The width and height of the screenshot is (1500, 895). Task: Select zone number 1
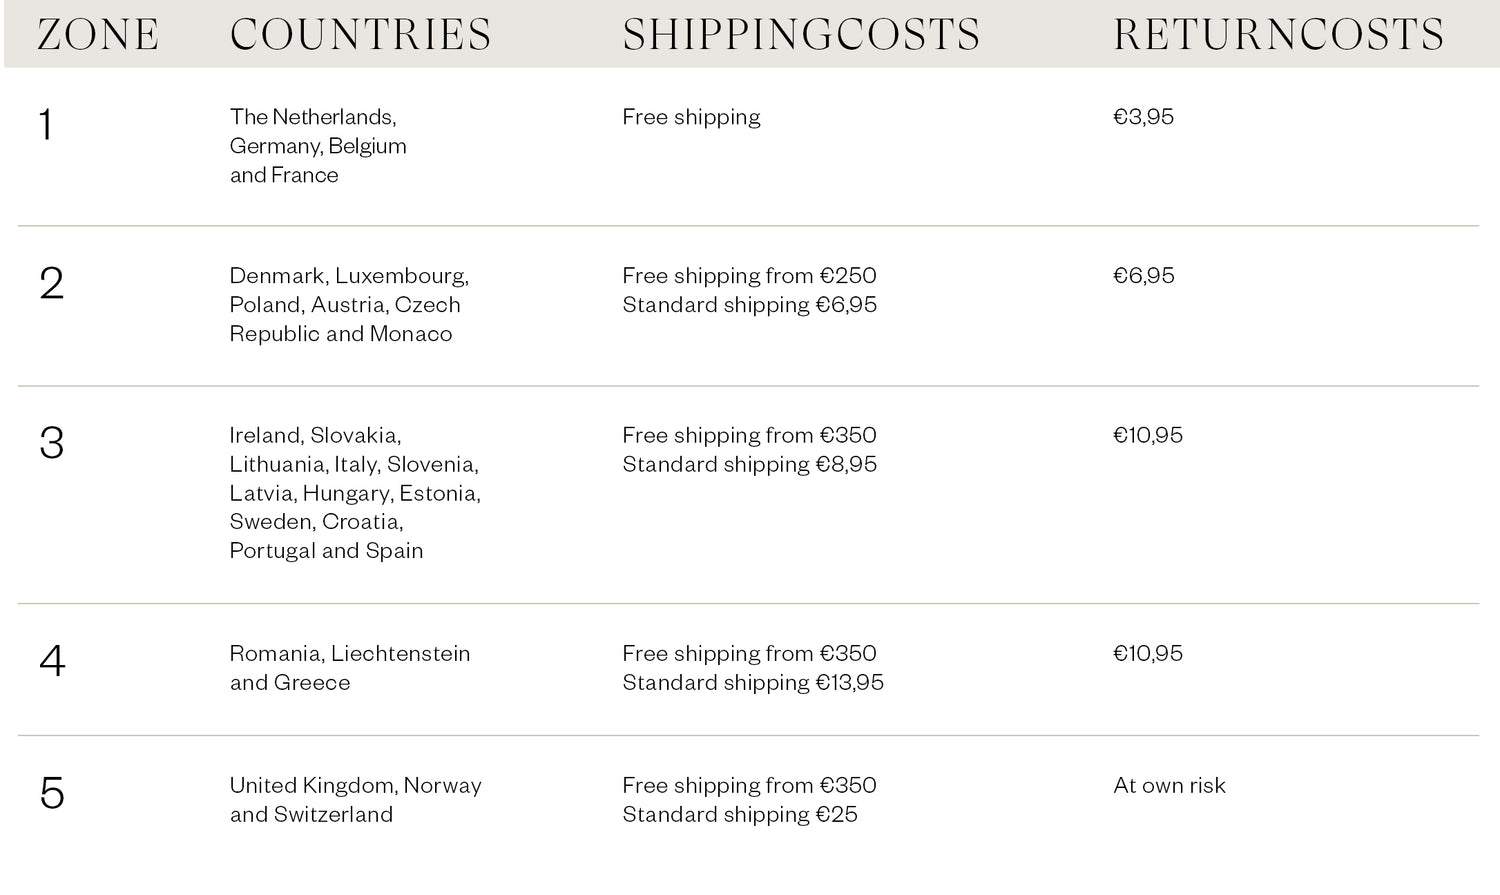pyautogui.click(x=45, y=126)
